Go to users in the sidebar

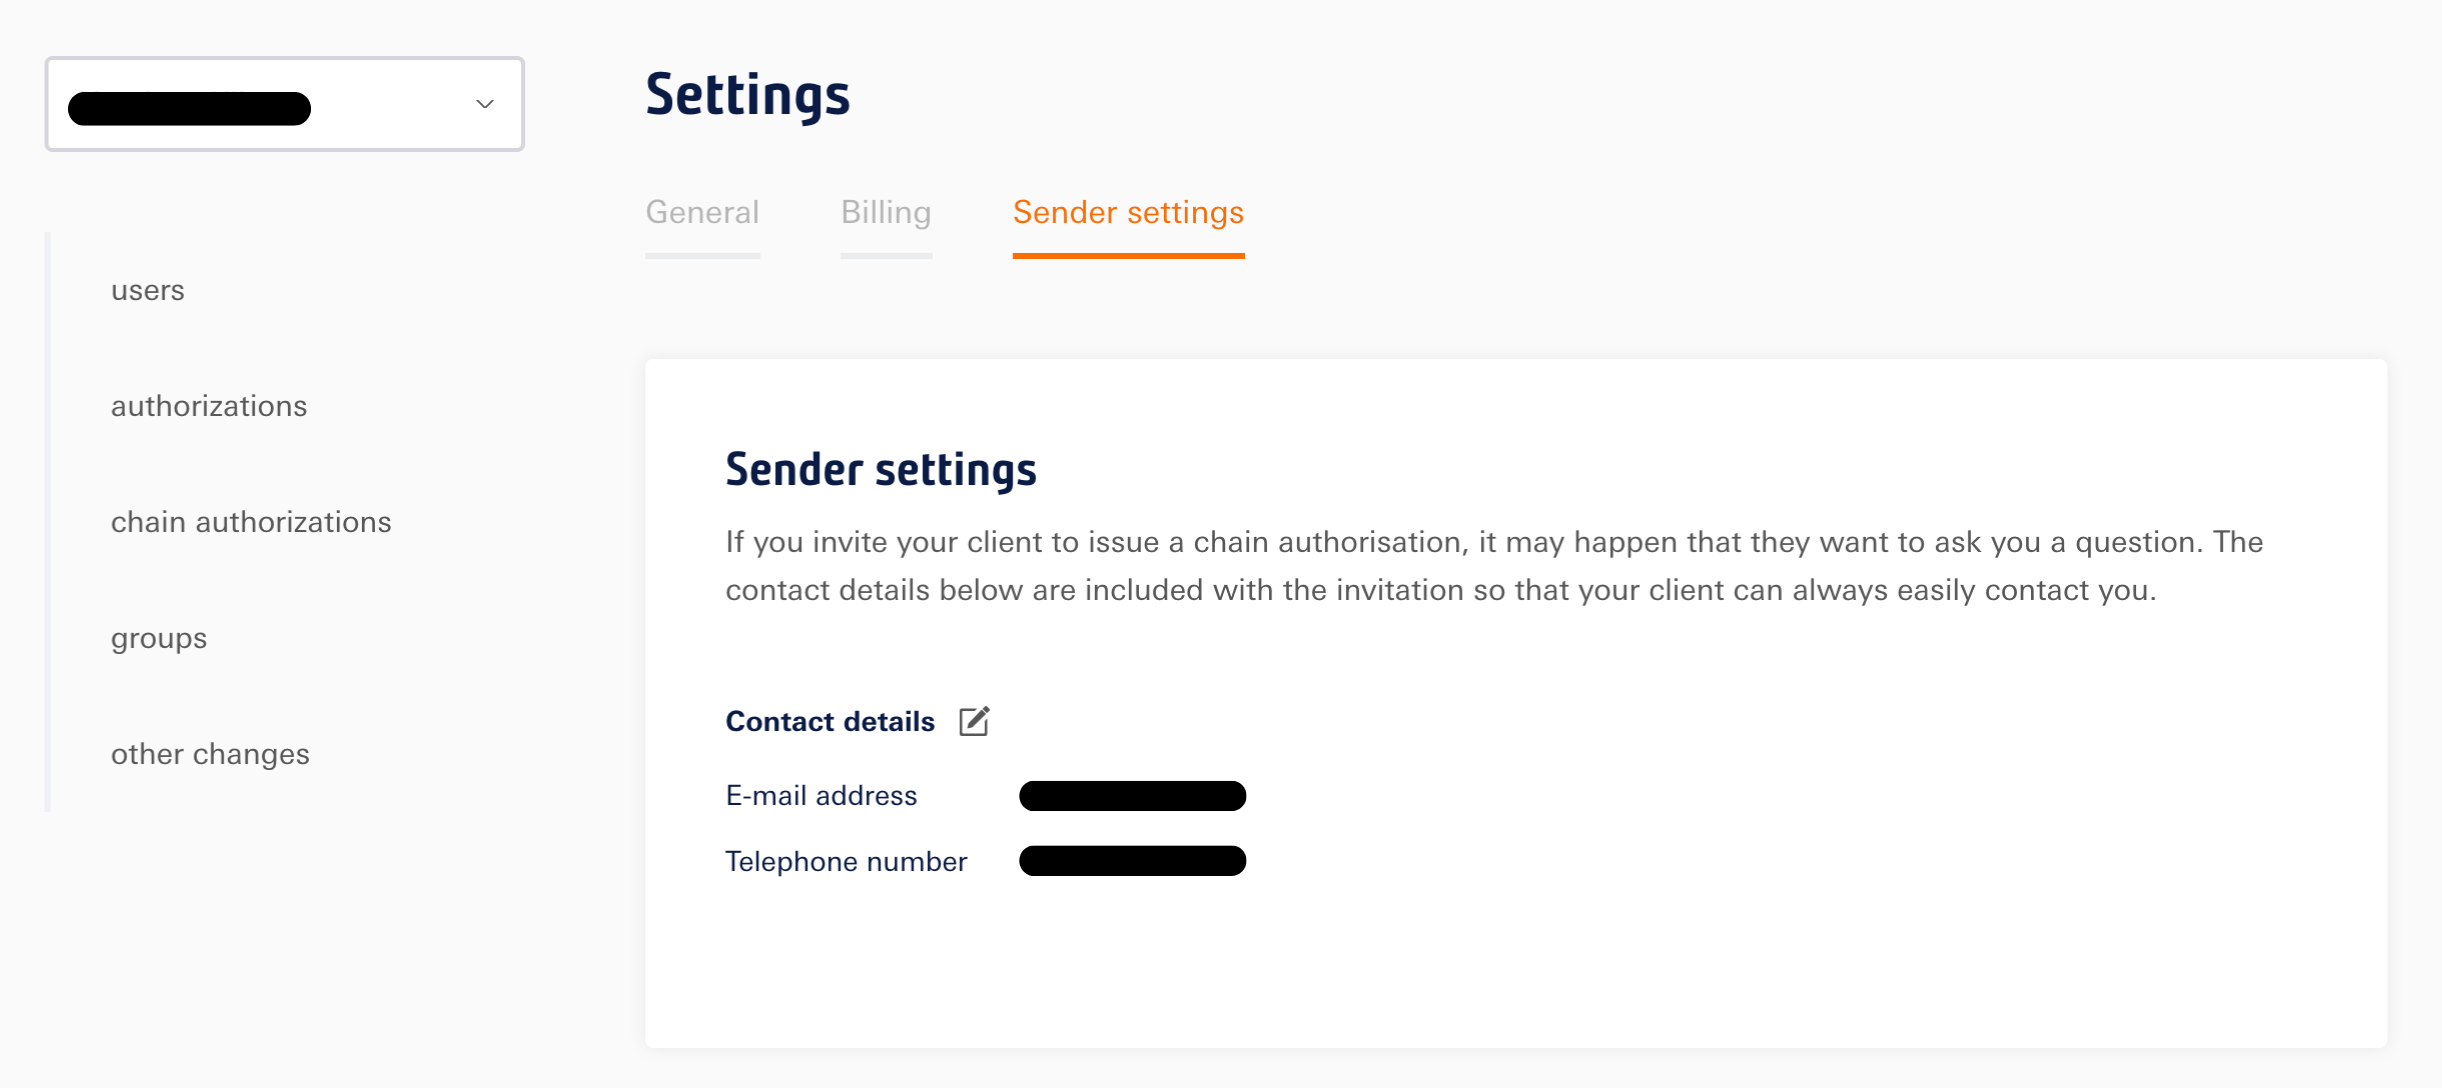click(148, 291)
